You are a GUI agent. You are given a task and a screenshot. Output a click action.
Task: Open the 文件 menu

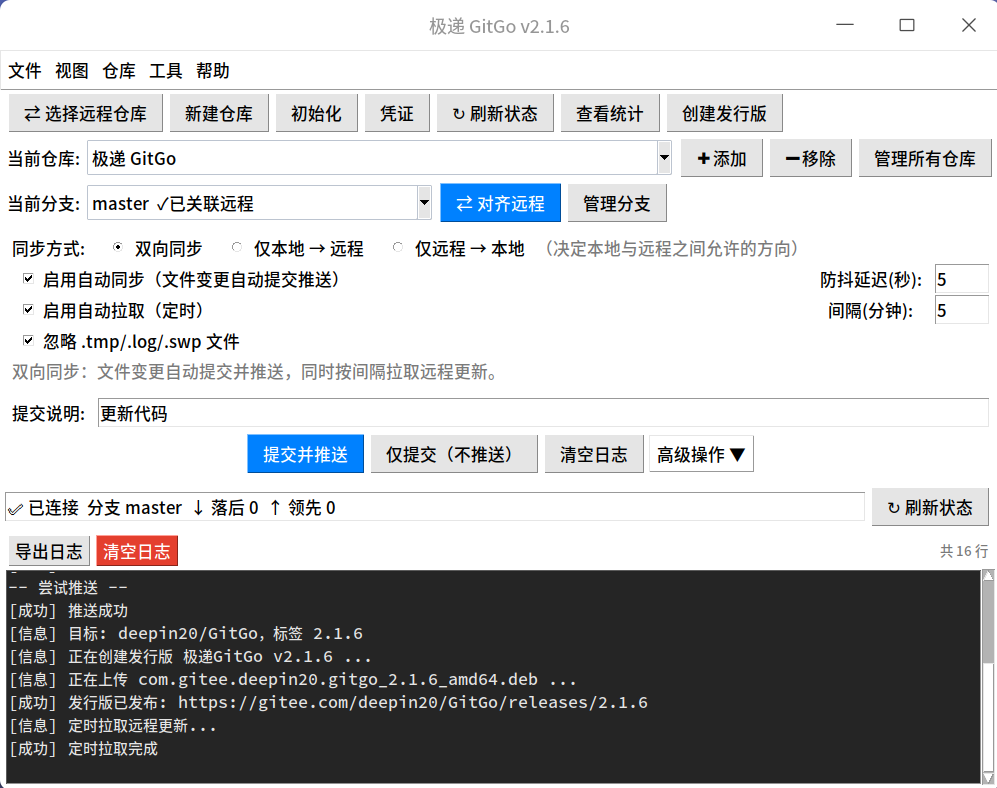(x=25, y=71)
